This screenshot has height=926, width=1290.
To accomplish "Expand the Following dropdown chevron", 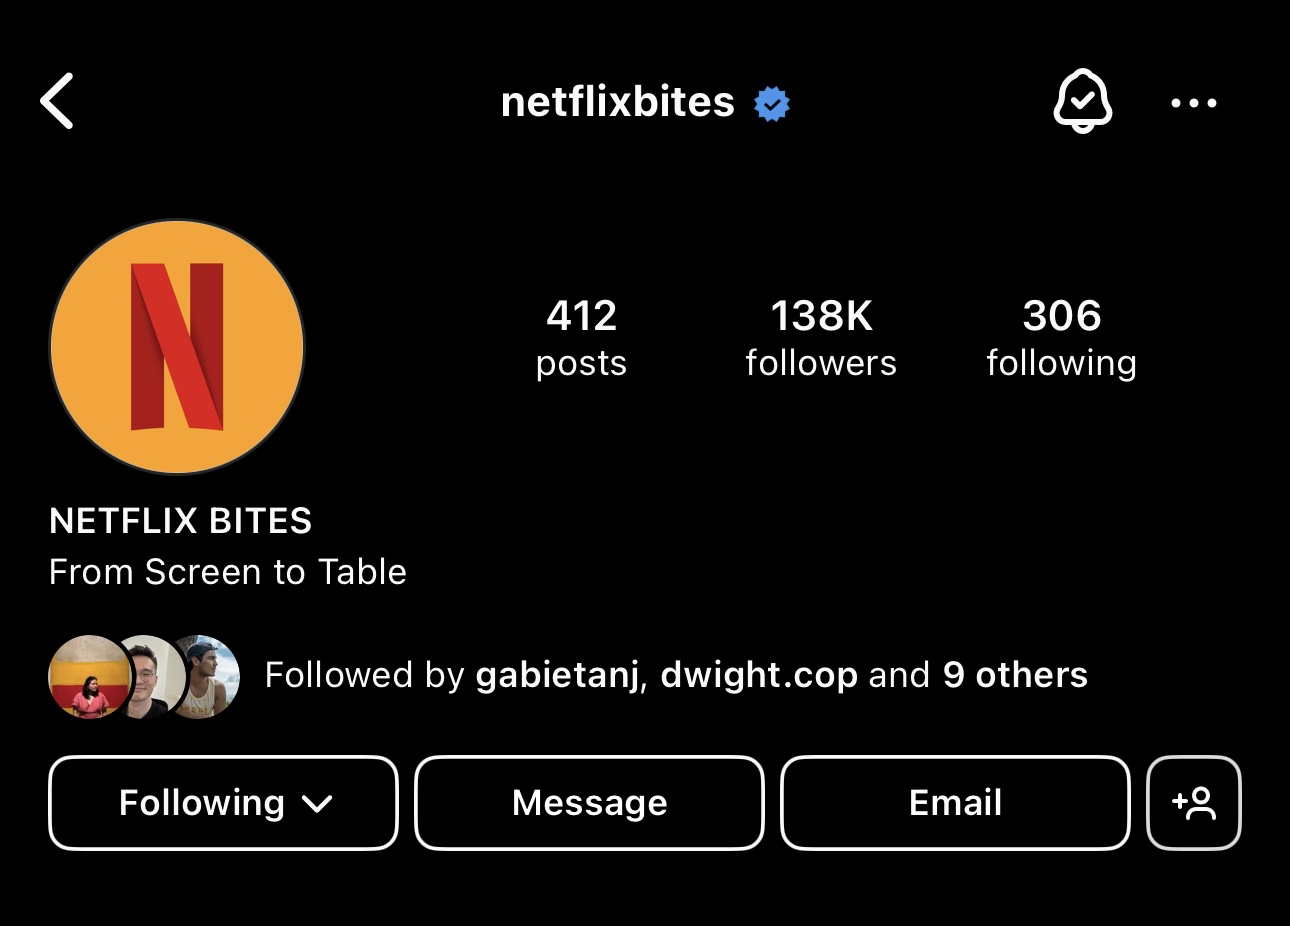I will coord(316,803).
